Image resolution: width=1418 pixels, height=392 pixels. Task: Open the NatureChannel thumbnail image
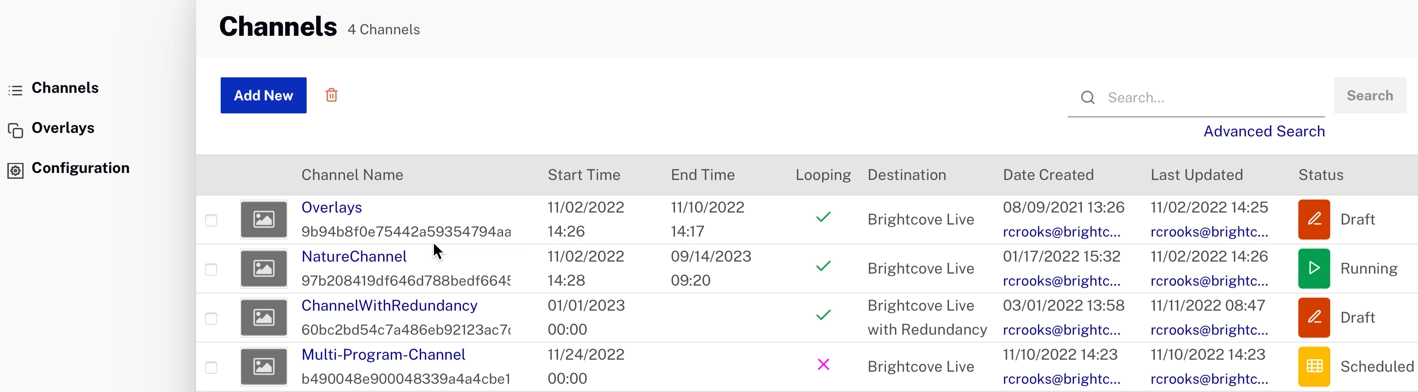(264, 268)
